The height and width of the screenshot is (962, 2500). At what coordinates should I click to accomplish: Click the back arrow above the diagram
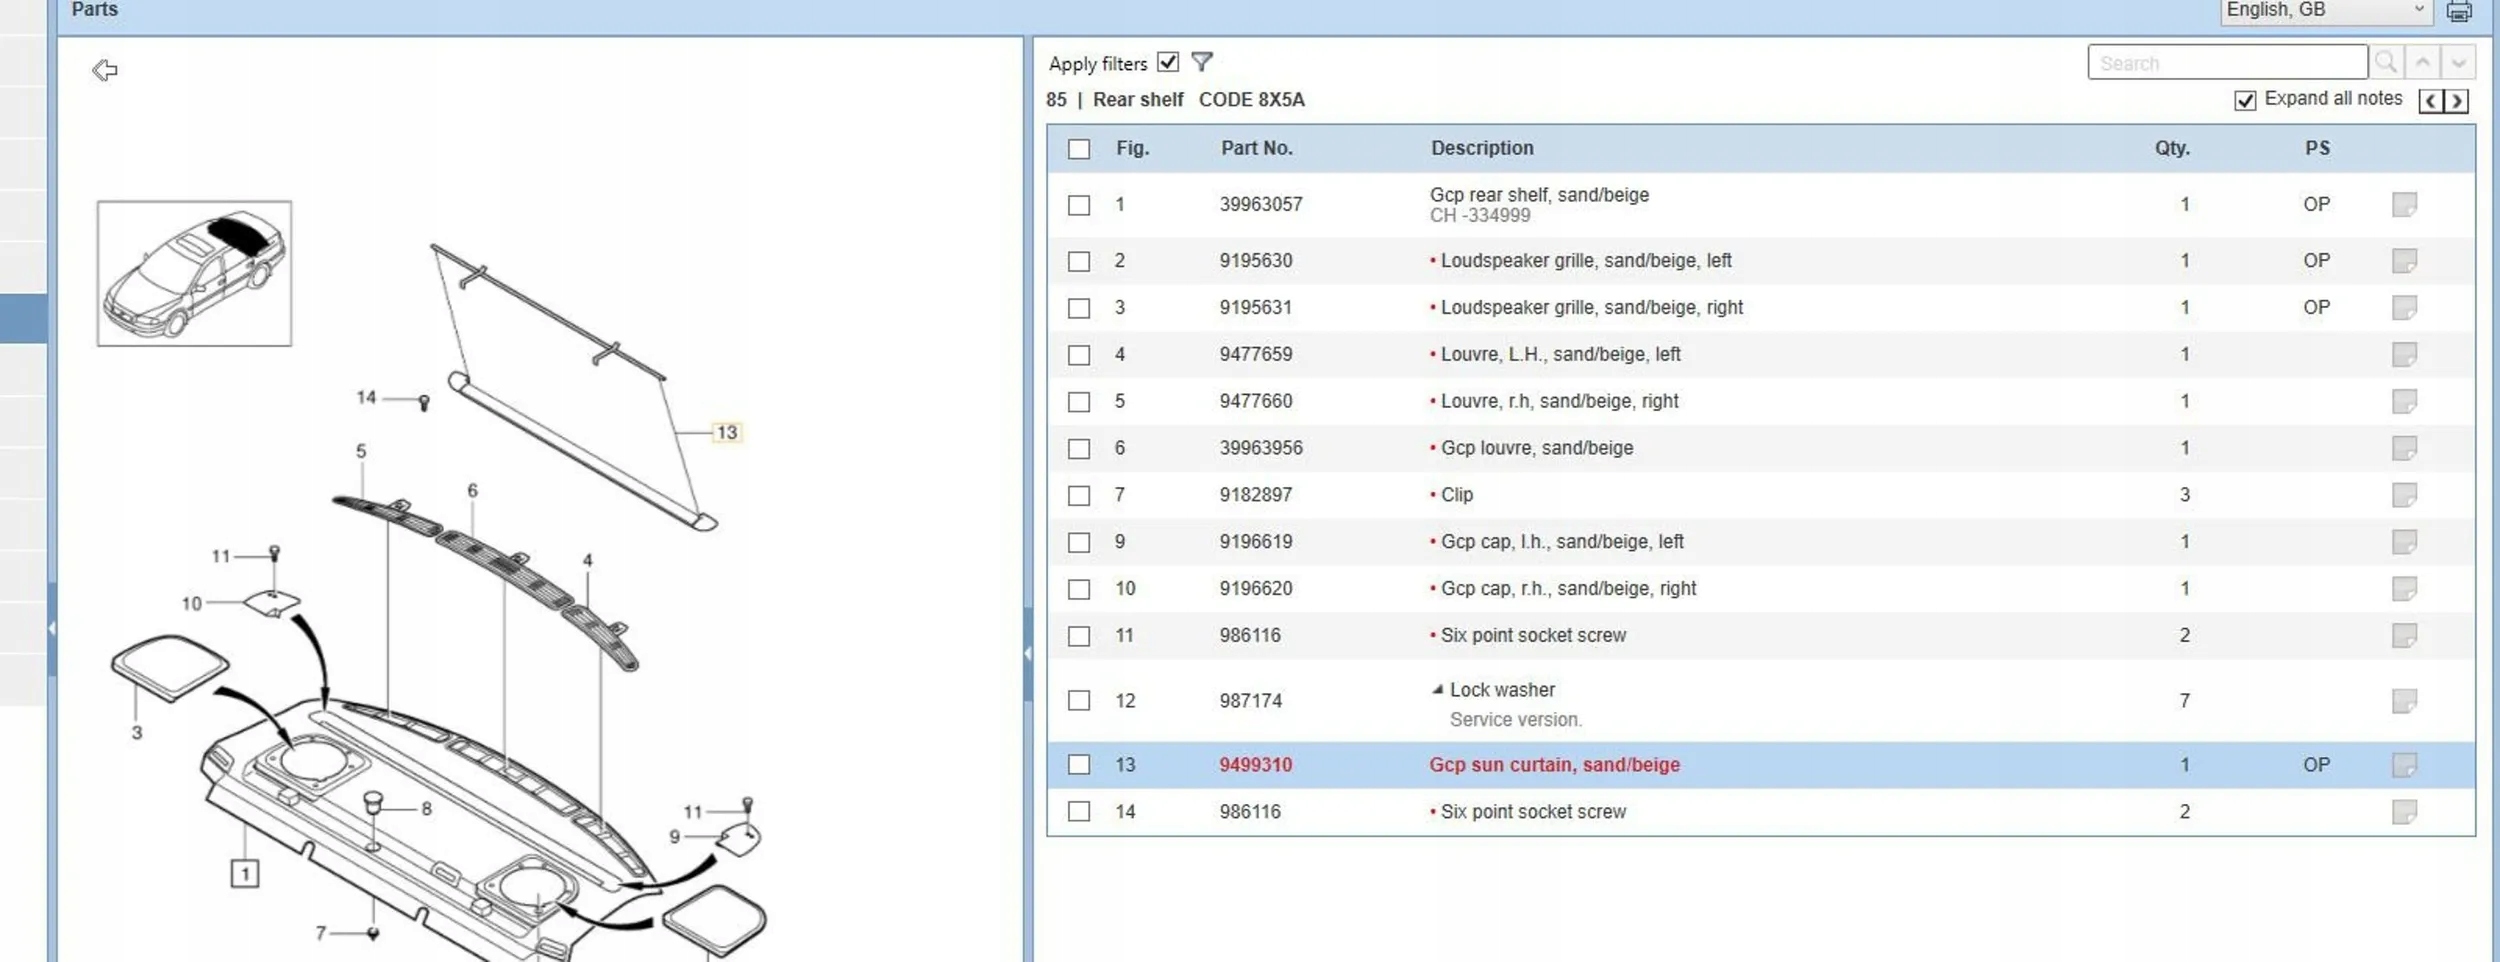105,70
